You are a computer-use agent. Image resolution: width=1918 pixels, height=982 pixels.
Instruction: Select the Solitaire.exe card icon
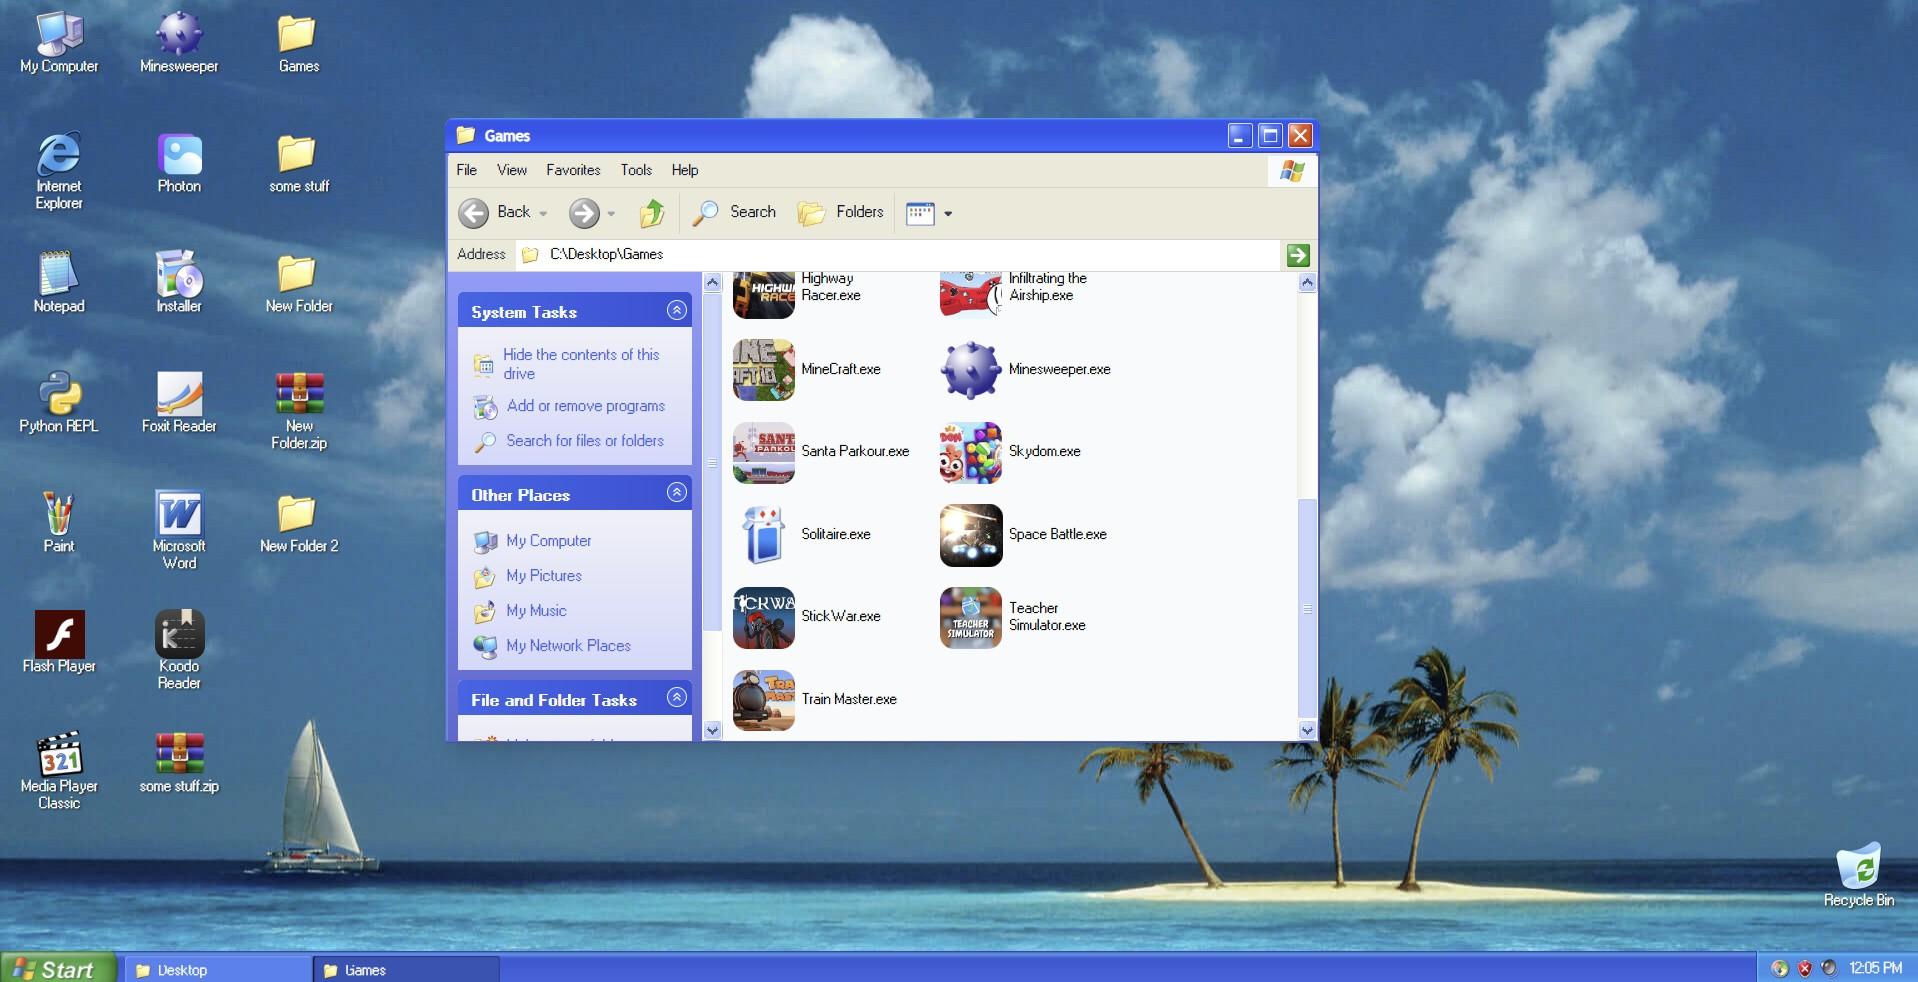click(764, 534)
